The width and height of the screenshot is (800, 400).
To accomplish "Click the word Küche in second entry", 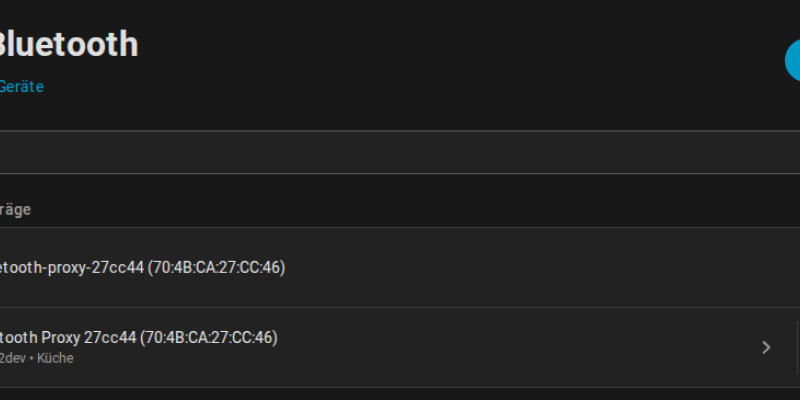I will [55, 358].
